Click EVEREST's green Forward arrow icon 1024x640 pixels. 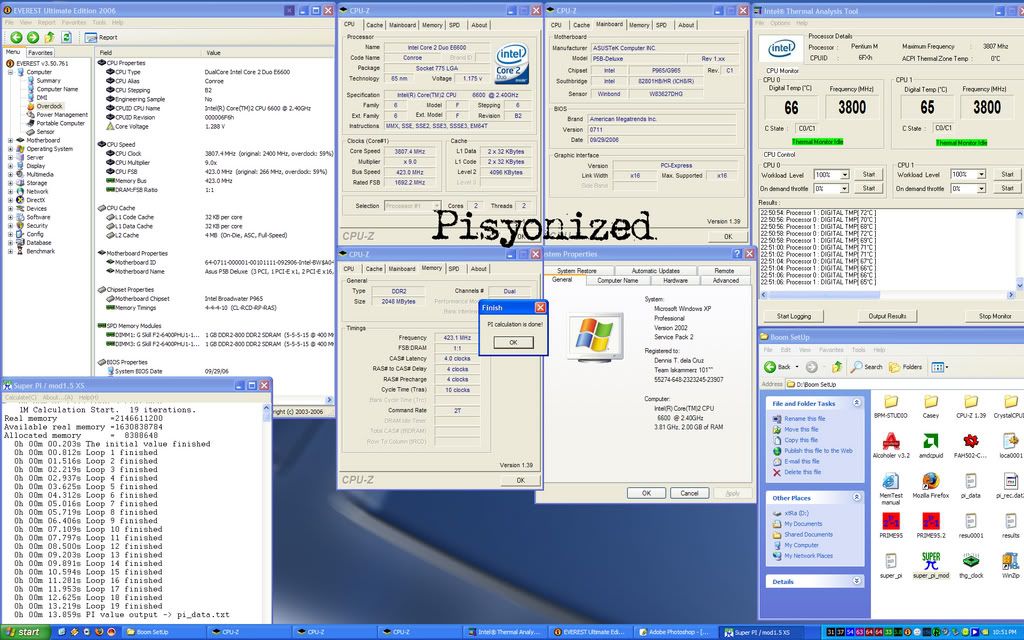click(x=33, y=37)
